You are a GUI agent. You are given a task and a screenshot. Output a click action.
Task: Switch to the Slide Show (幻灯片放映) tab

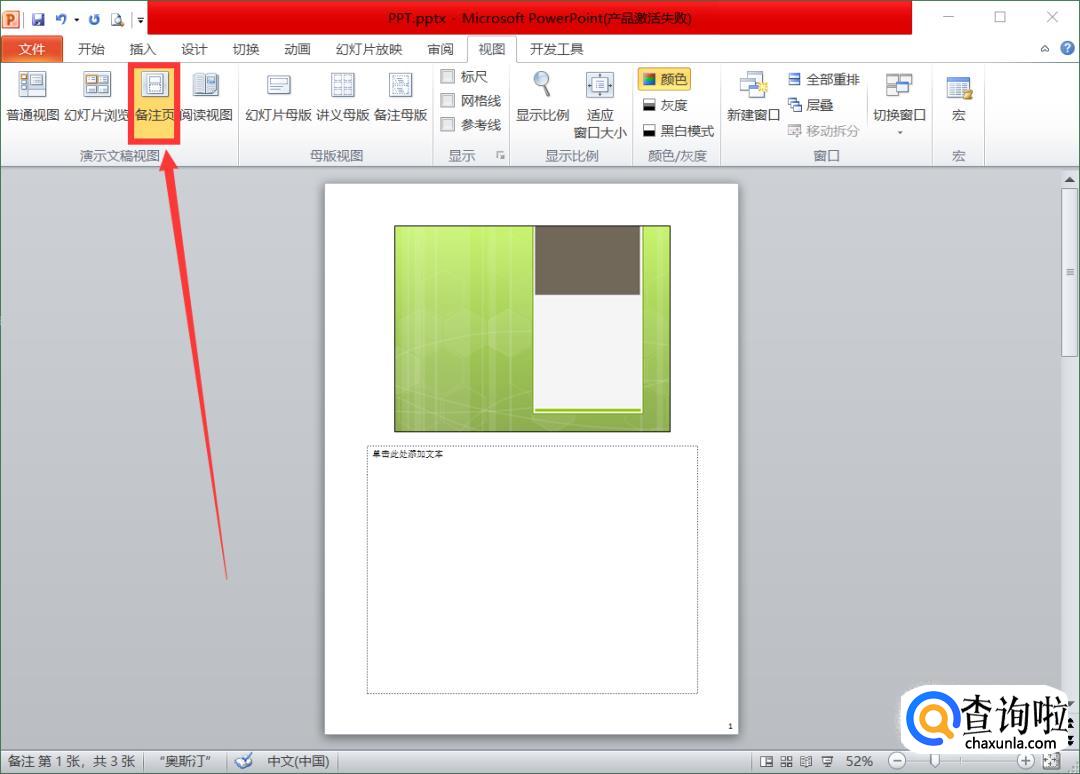coord(368,49)
